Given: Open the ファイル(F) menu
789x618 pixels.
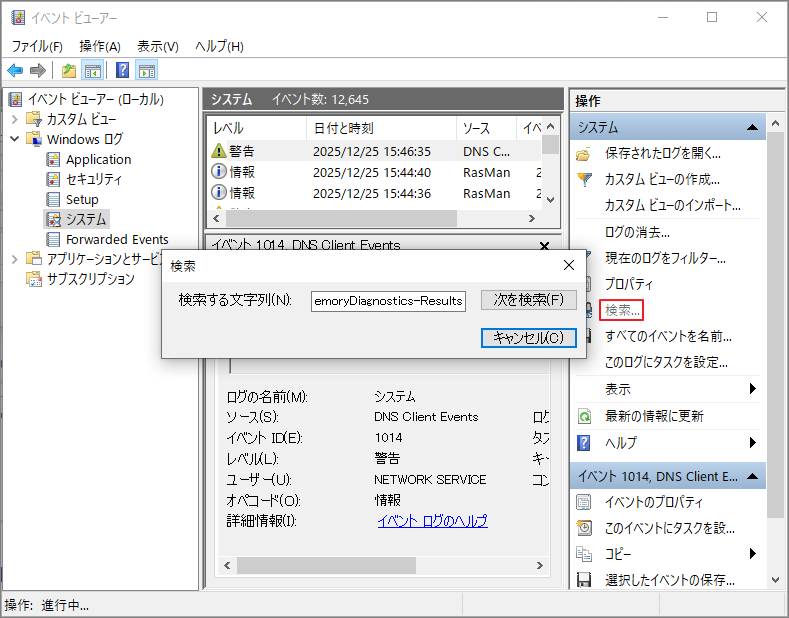Looking at the screenshot, I should pyautogui.click(x=37, y=46).
